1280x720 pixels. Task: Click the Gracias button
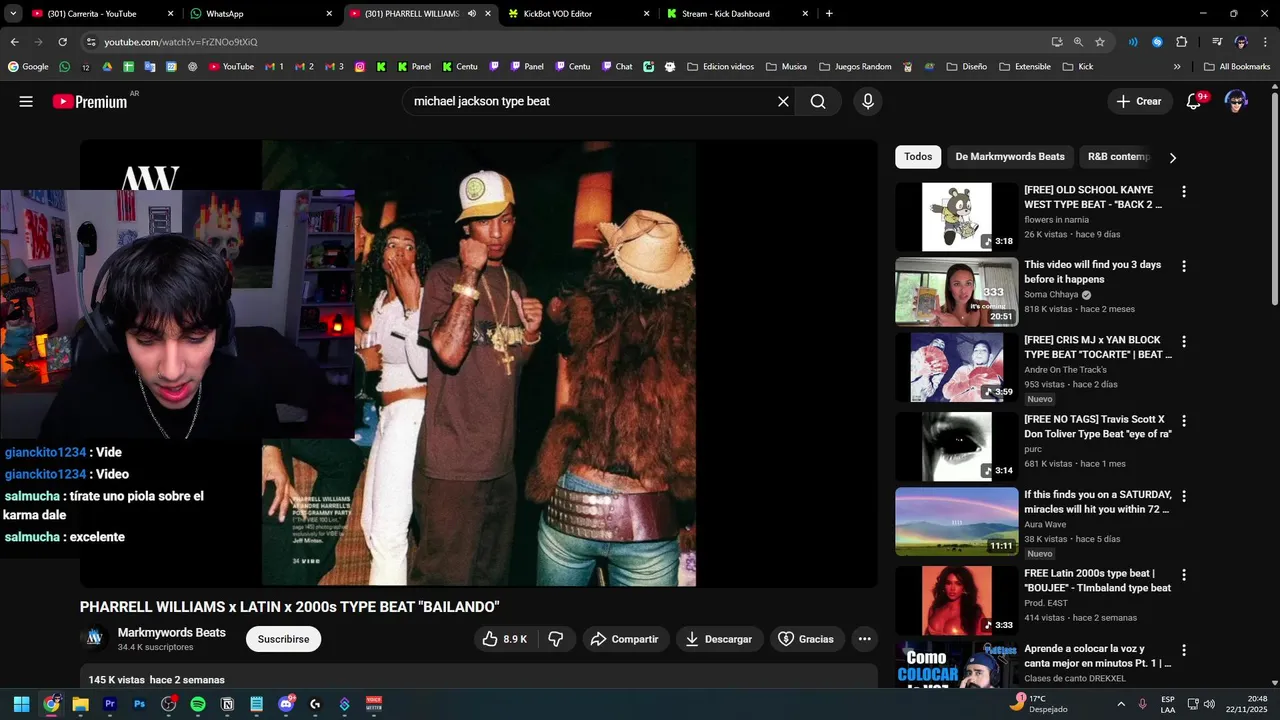[806, 639]
